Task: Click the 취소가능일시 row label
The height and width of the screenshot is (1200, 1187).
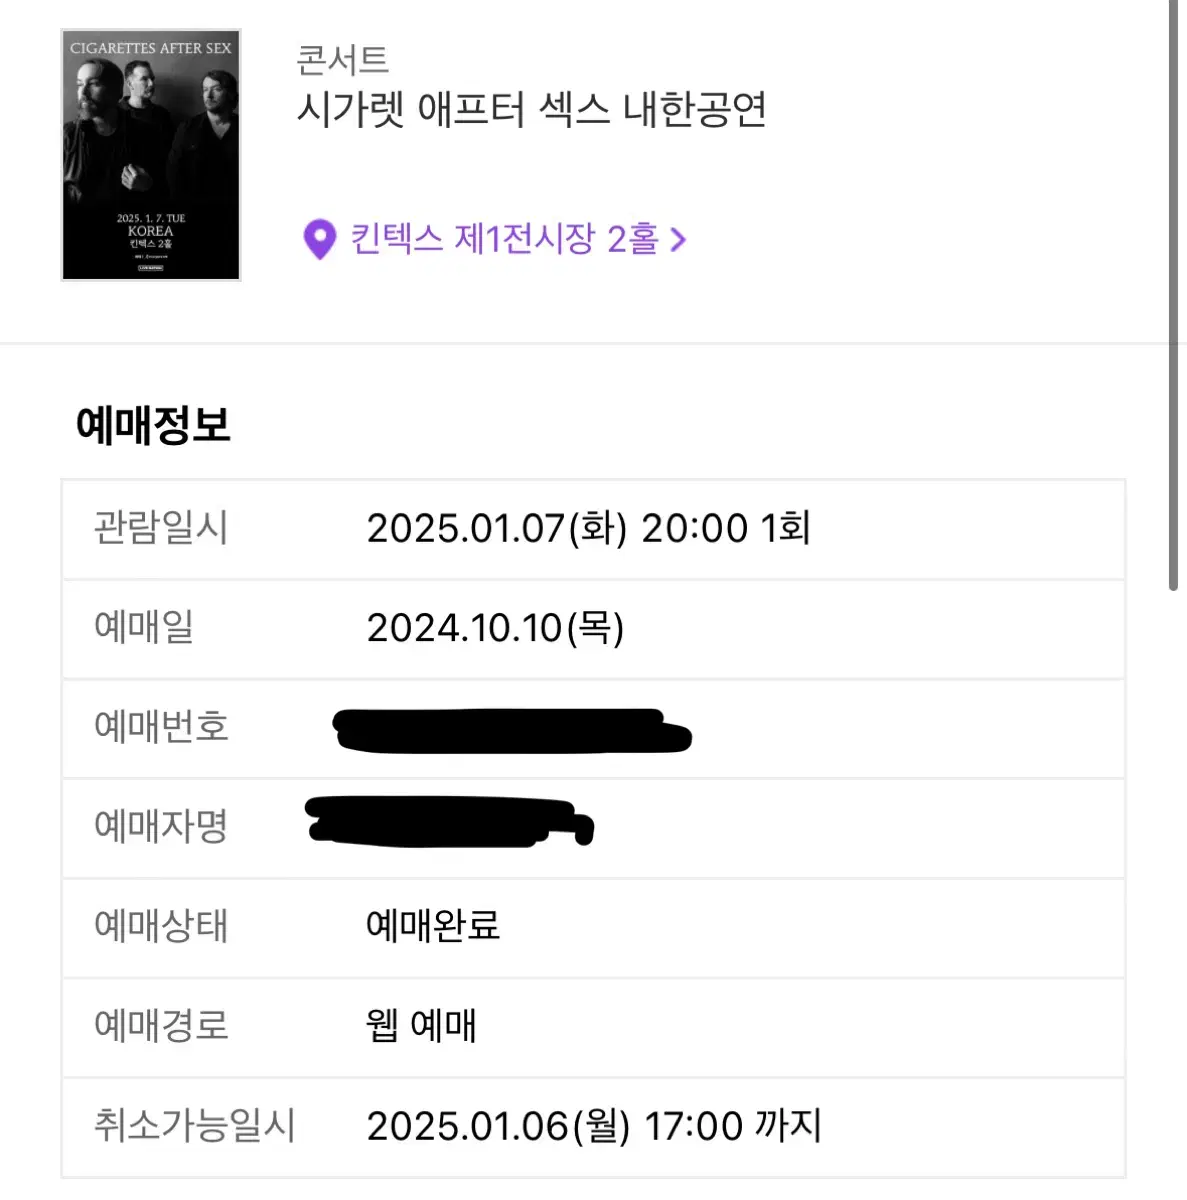Action: click(x=195, y=1125)
